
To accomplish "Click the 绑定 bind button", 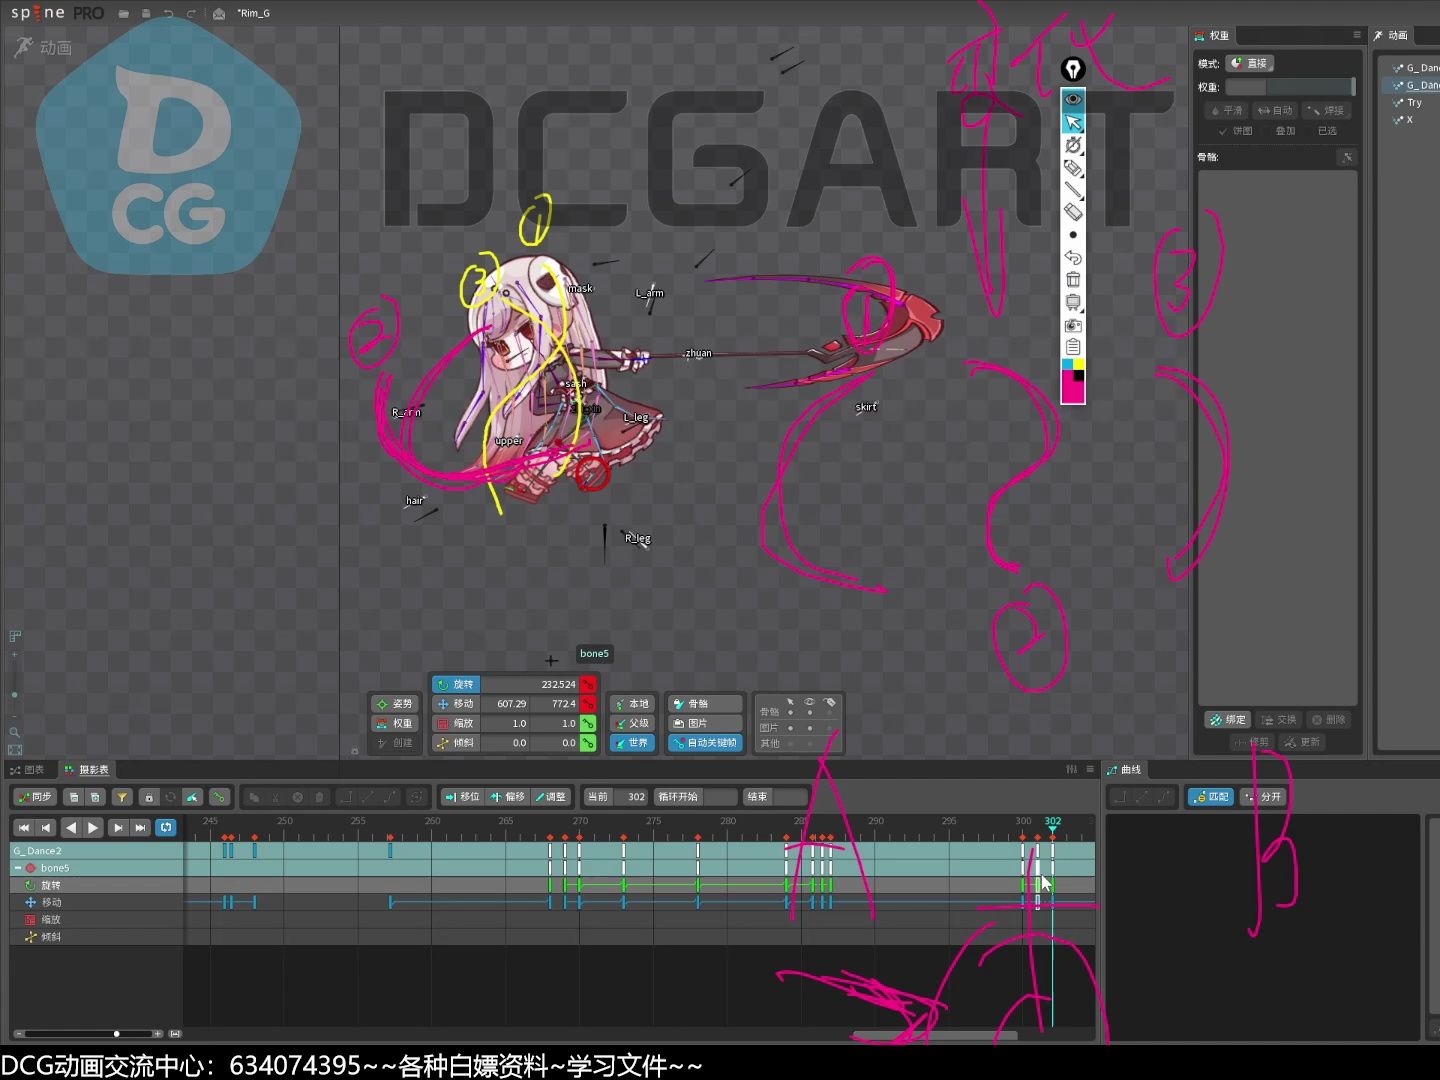I will (1228, 720).
